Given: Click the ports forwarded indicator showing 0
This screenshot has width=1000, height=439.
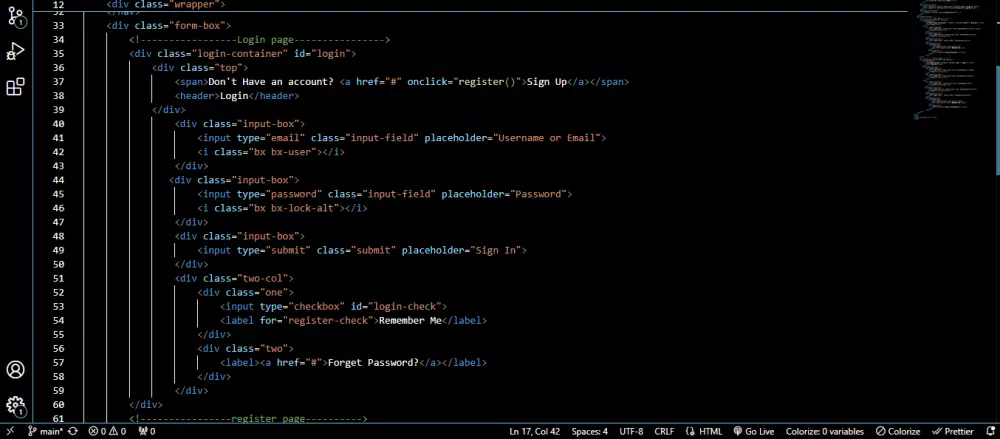Looking at the screenshot, I should pyautogui.click(x=147, y=431).
